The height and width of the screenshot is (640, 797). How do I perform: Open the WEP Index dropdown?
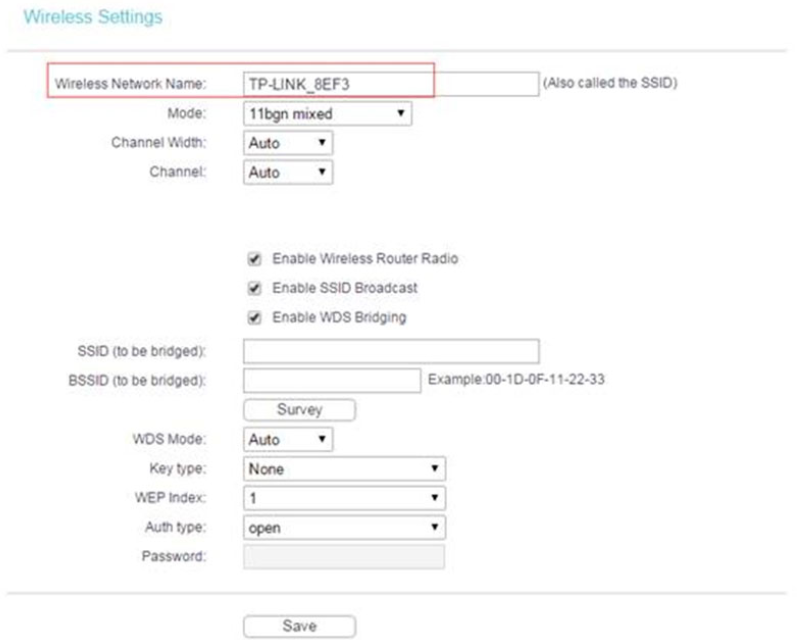pos(344,497)
